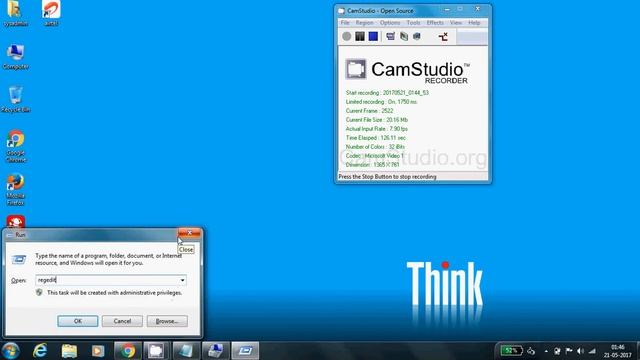Open the Effects menu in CamStudio
Screen dimensions: 640x360
pyautogui.click(x=435, y=23)
